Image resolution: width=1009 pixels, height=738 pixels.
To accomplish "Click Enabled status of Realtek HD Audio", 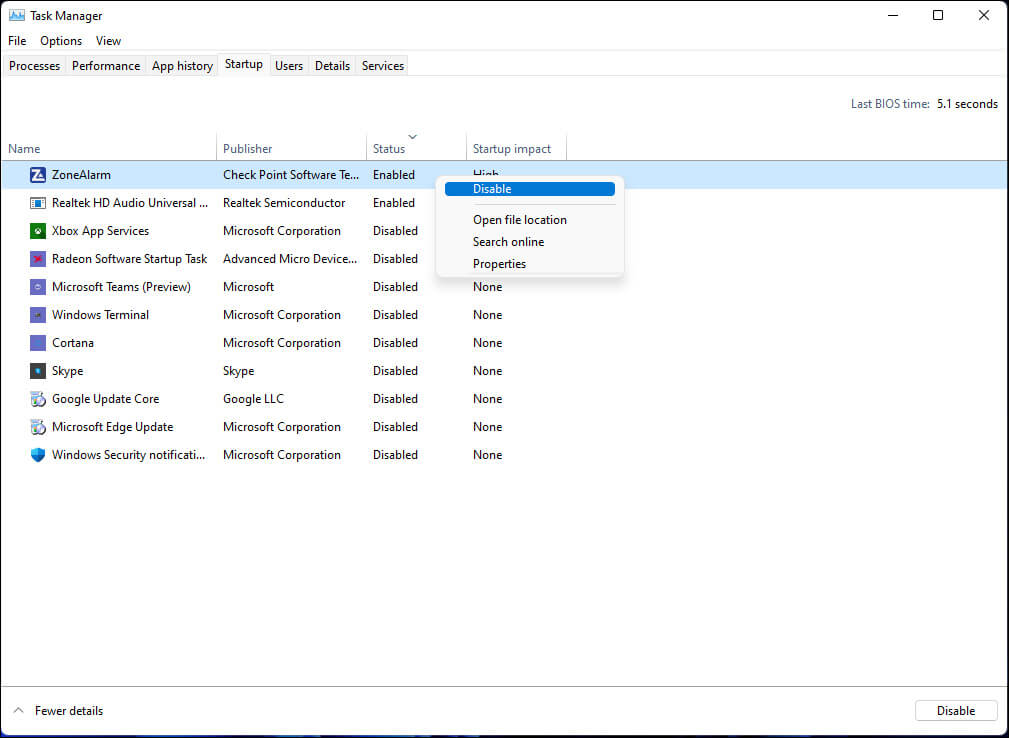I will tap(394, 203).
